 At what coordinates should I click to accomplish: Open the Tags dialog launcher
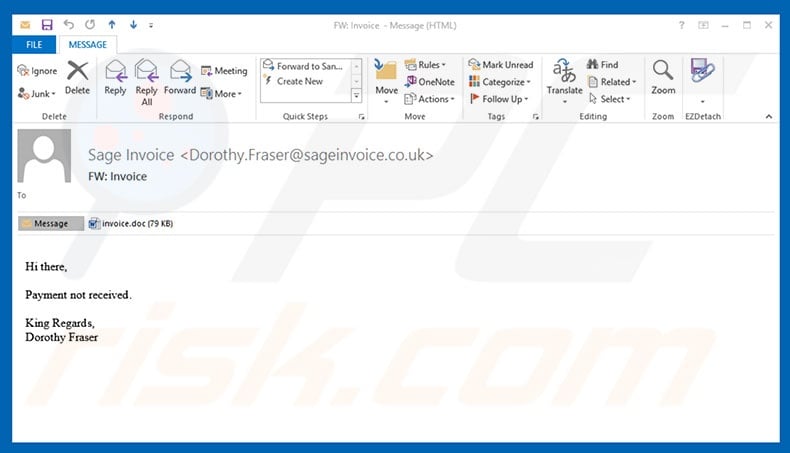click(x=536, y=117)
